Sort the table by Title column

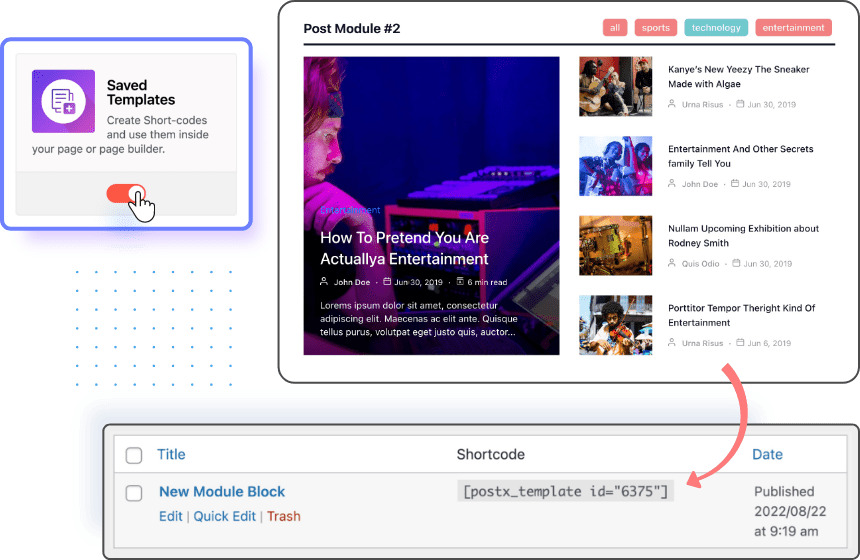[171, 454]
